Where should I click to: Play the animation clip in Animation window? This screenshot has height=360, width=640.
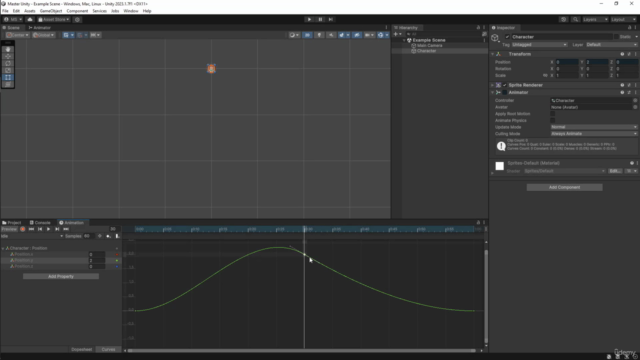[49, 229]
